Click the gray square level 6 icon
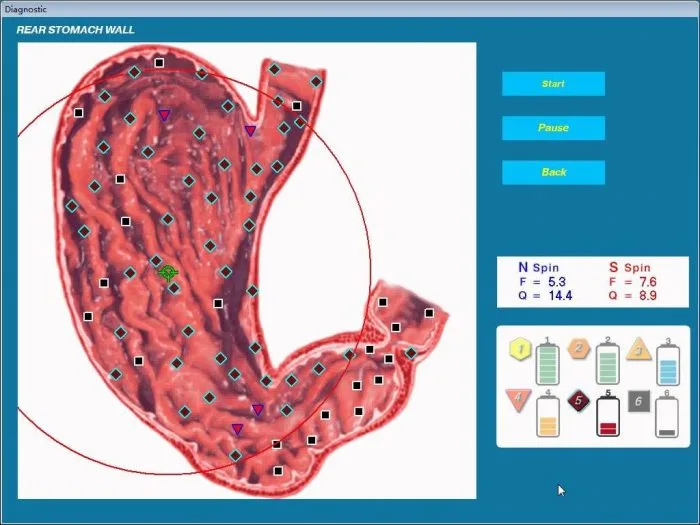700x525 pixels. point(639,401)
